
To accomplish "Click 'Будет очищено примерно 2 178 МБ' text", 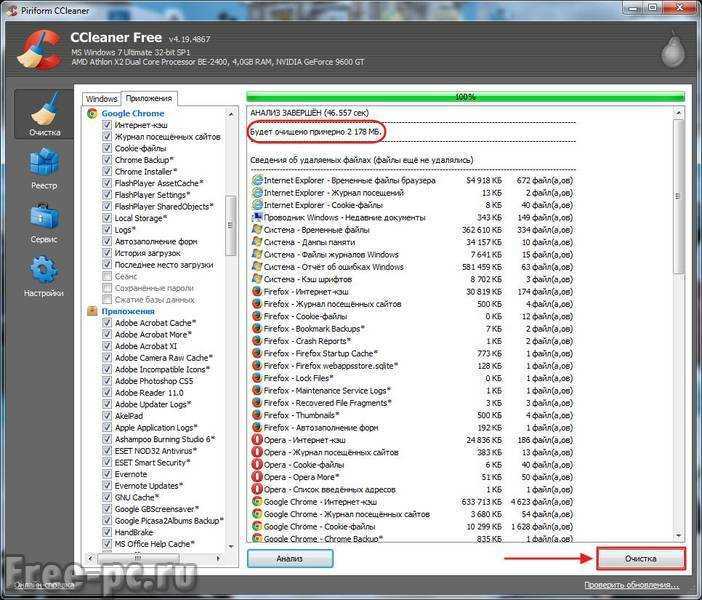I will point(316,132).
